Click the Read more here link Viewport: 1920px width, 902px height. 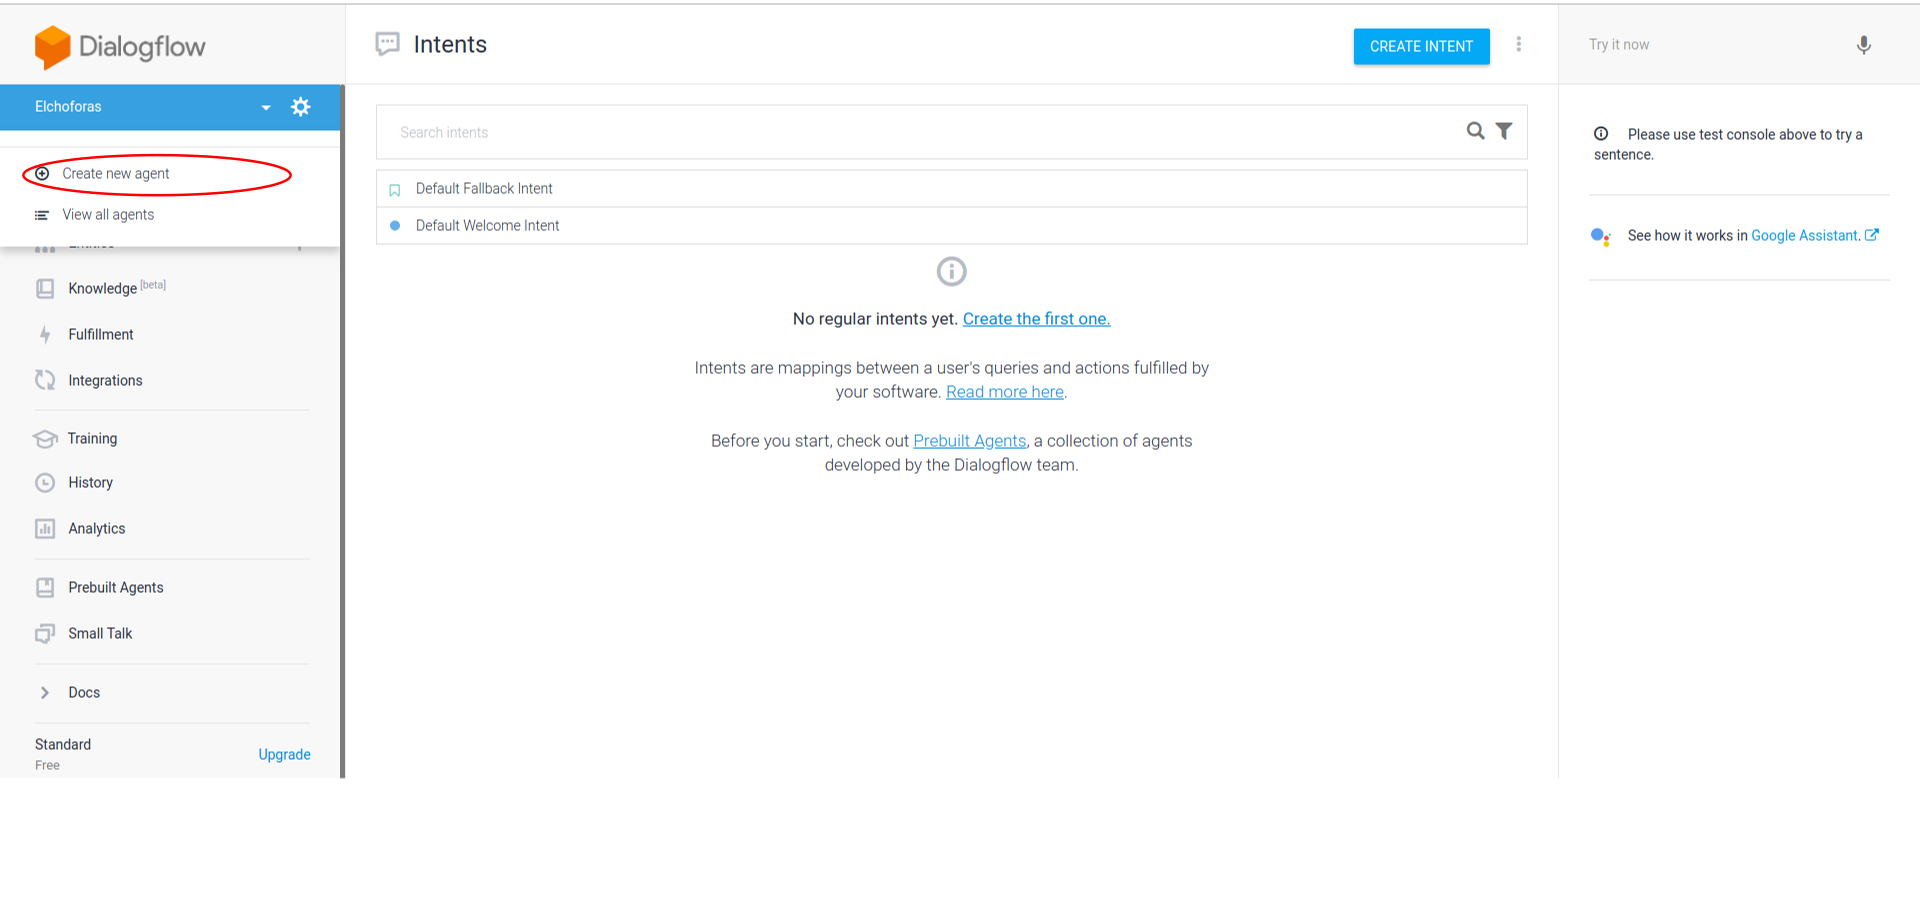pyautogui.click(x=1005, y=392)
